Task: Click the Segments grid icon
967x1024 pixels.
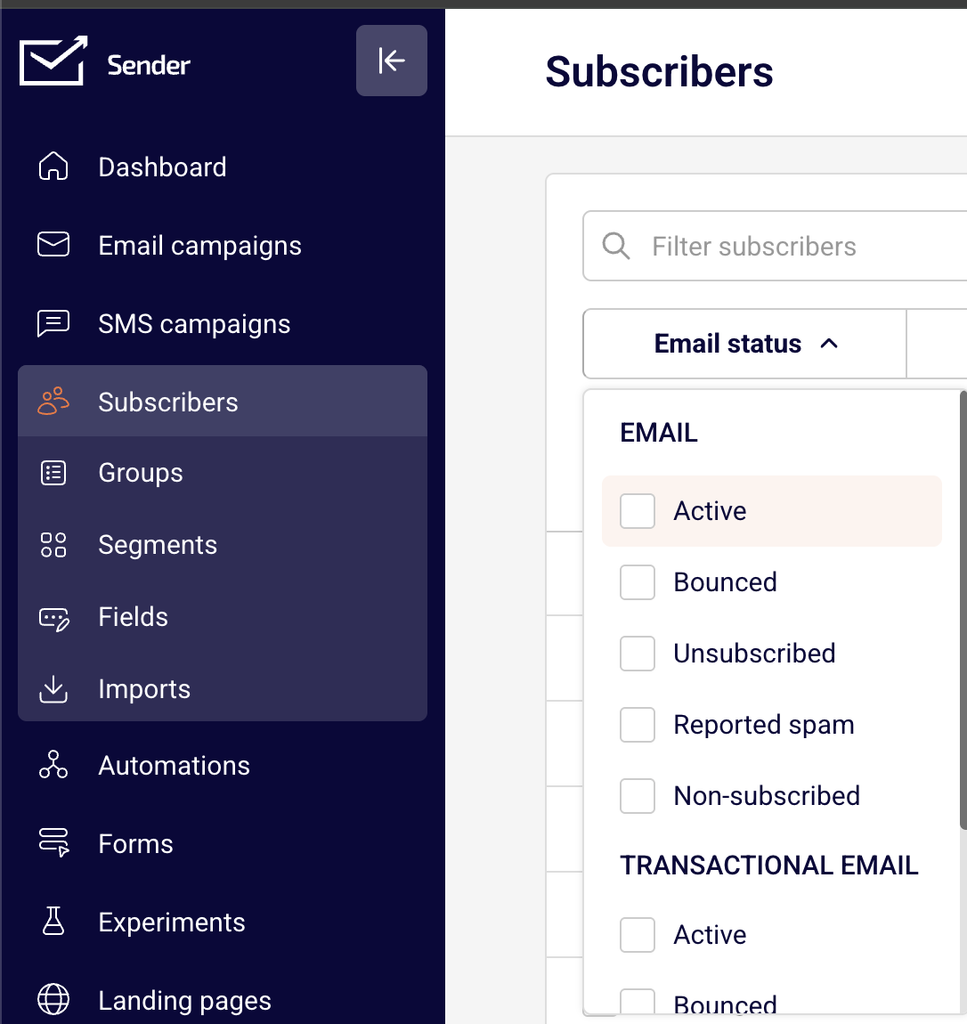Action: 53,545
